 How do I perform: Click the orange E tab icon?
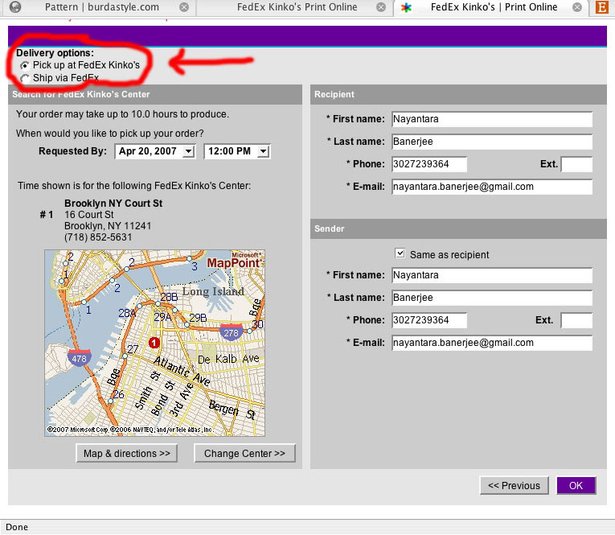(x=602, y=7)
